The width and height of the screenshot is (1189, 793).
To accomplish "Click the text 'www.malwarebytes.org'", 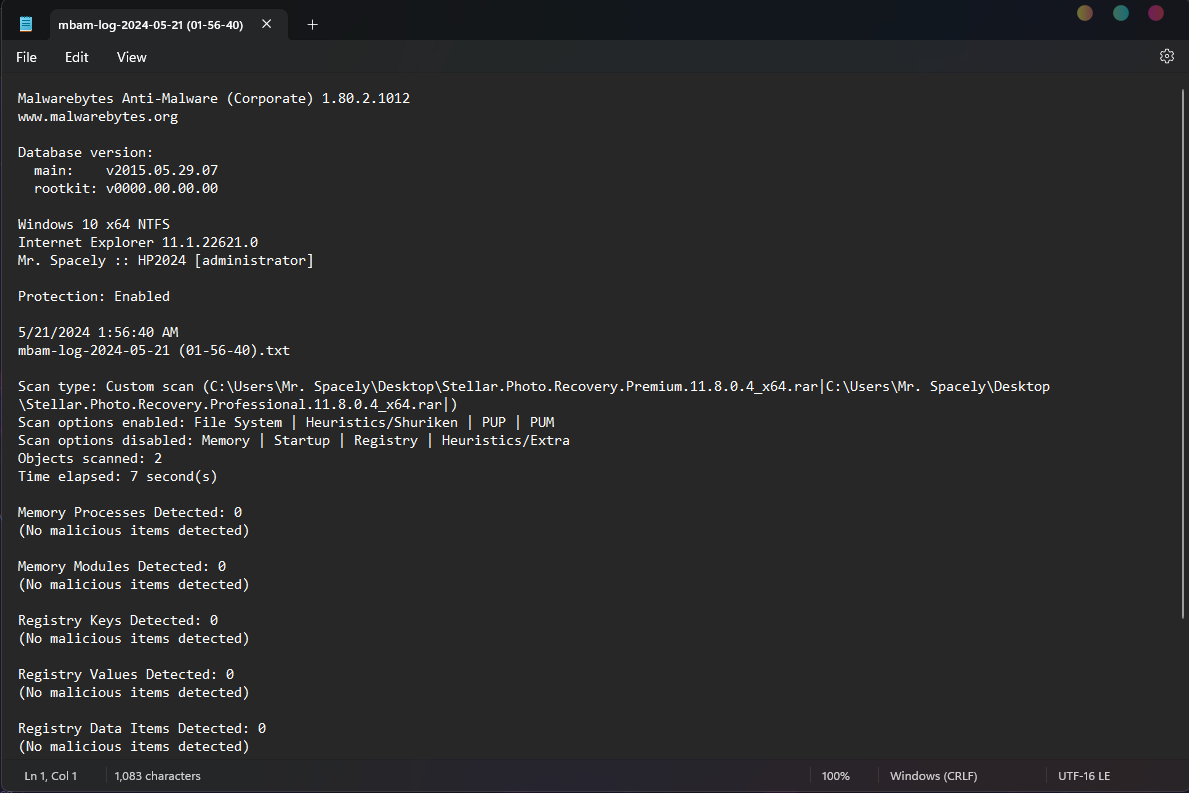I will [x=98, y=117].
